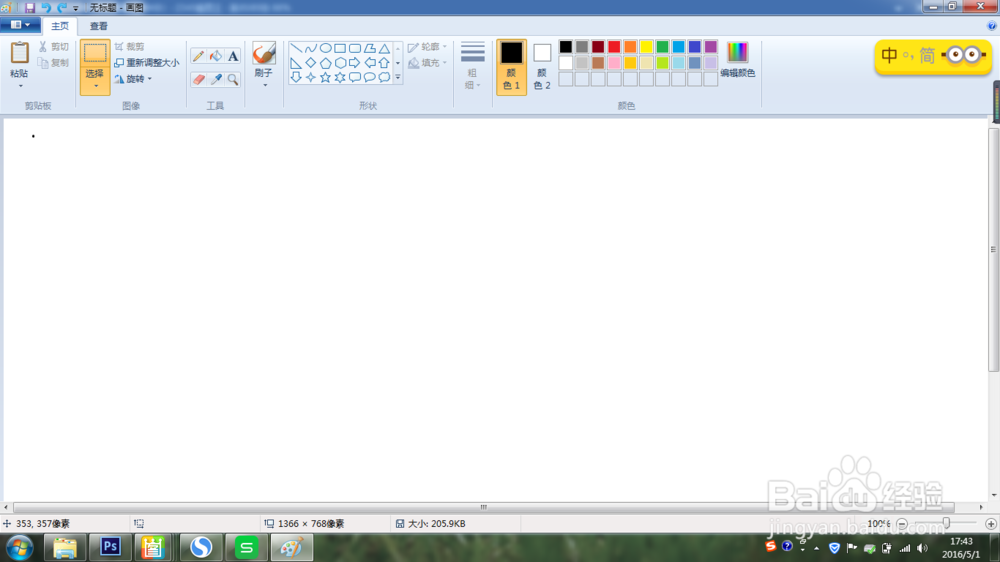Choose the Left arrow shape
This screenshot has width=1000, height=562.
[x=369, y=63]
